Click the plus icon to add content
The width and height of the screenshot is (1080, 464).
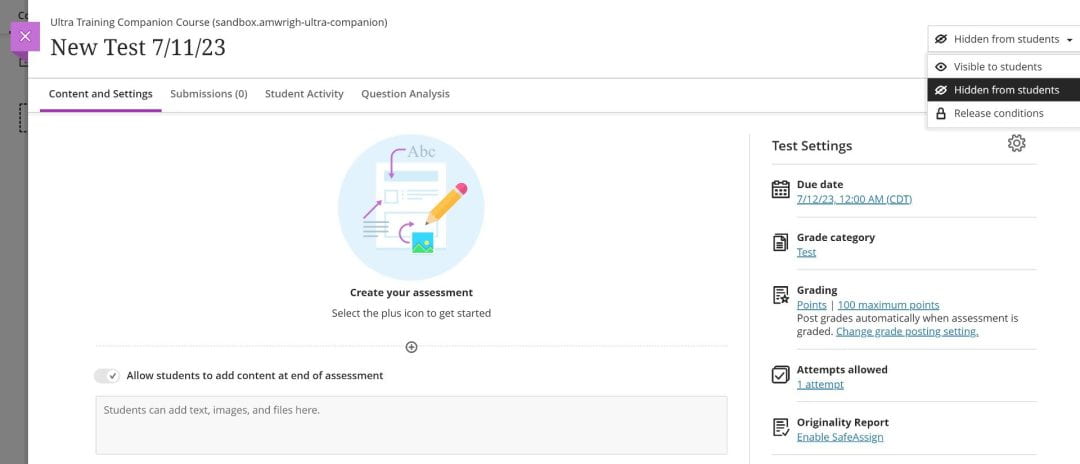tap(411, 347)
